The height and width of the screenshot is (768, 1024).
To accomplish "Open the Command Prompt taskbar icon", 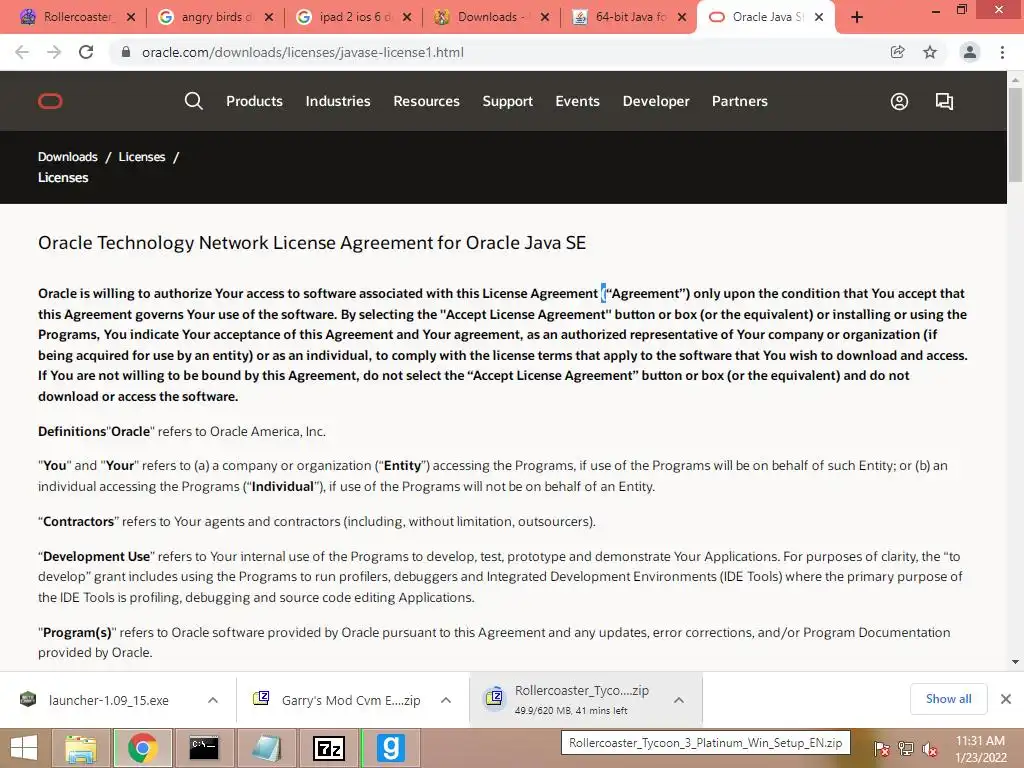I will [x=204, y=748].
